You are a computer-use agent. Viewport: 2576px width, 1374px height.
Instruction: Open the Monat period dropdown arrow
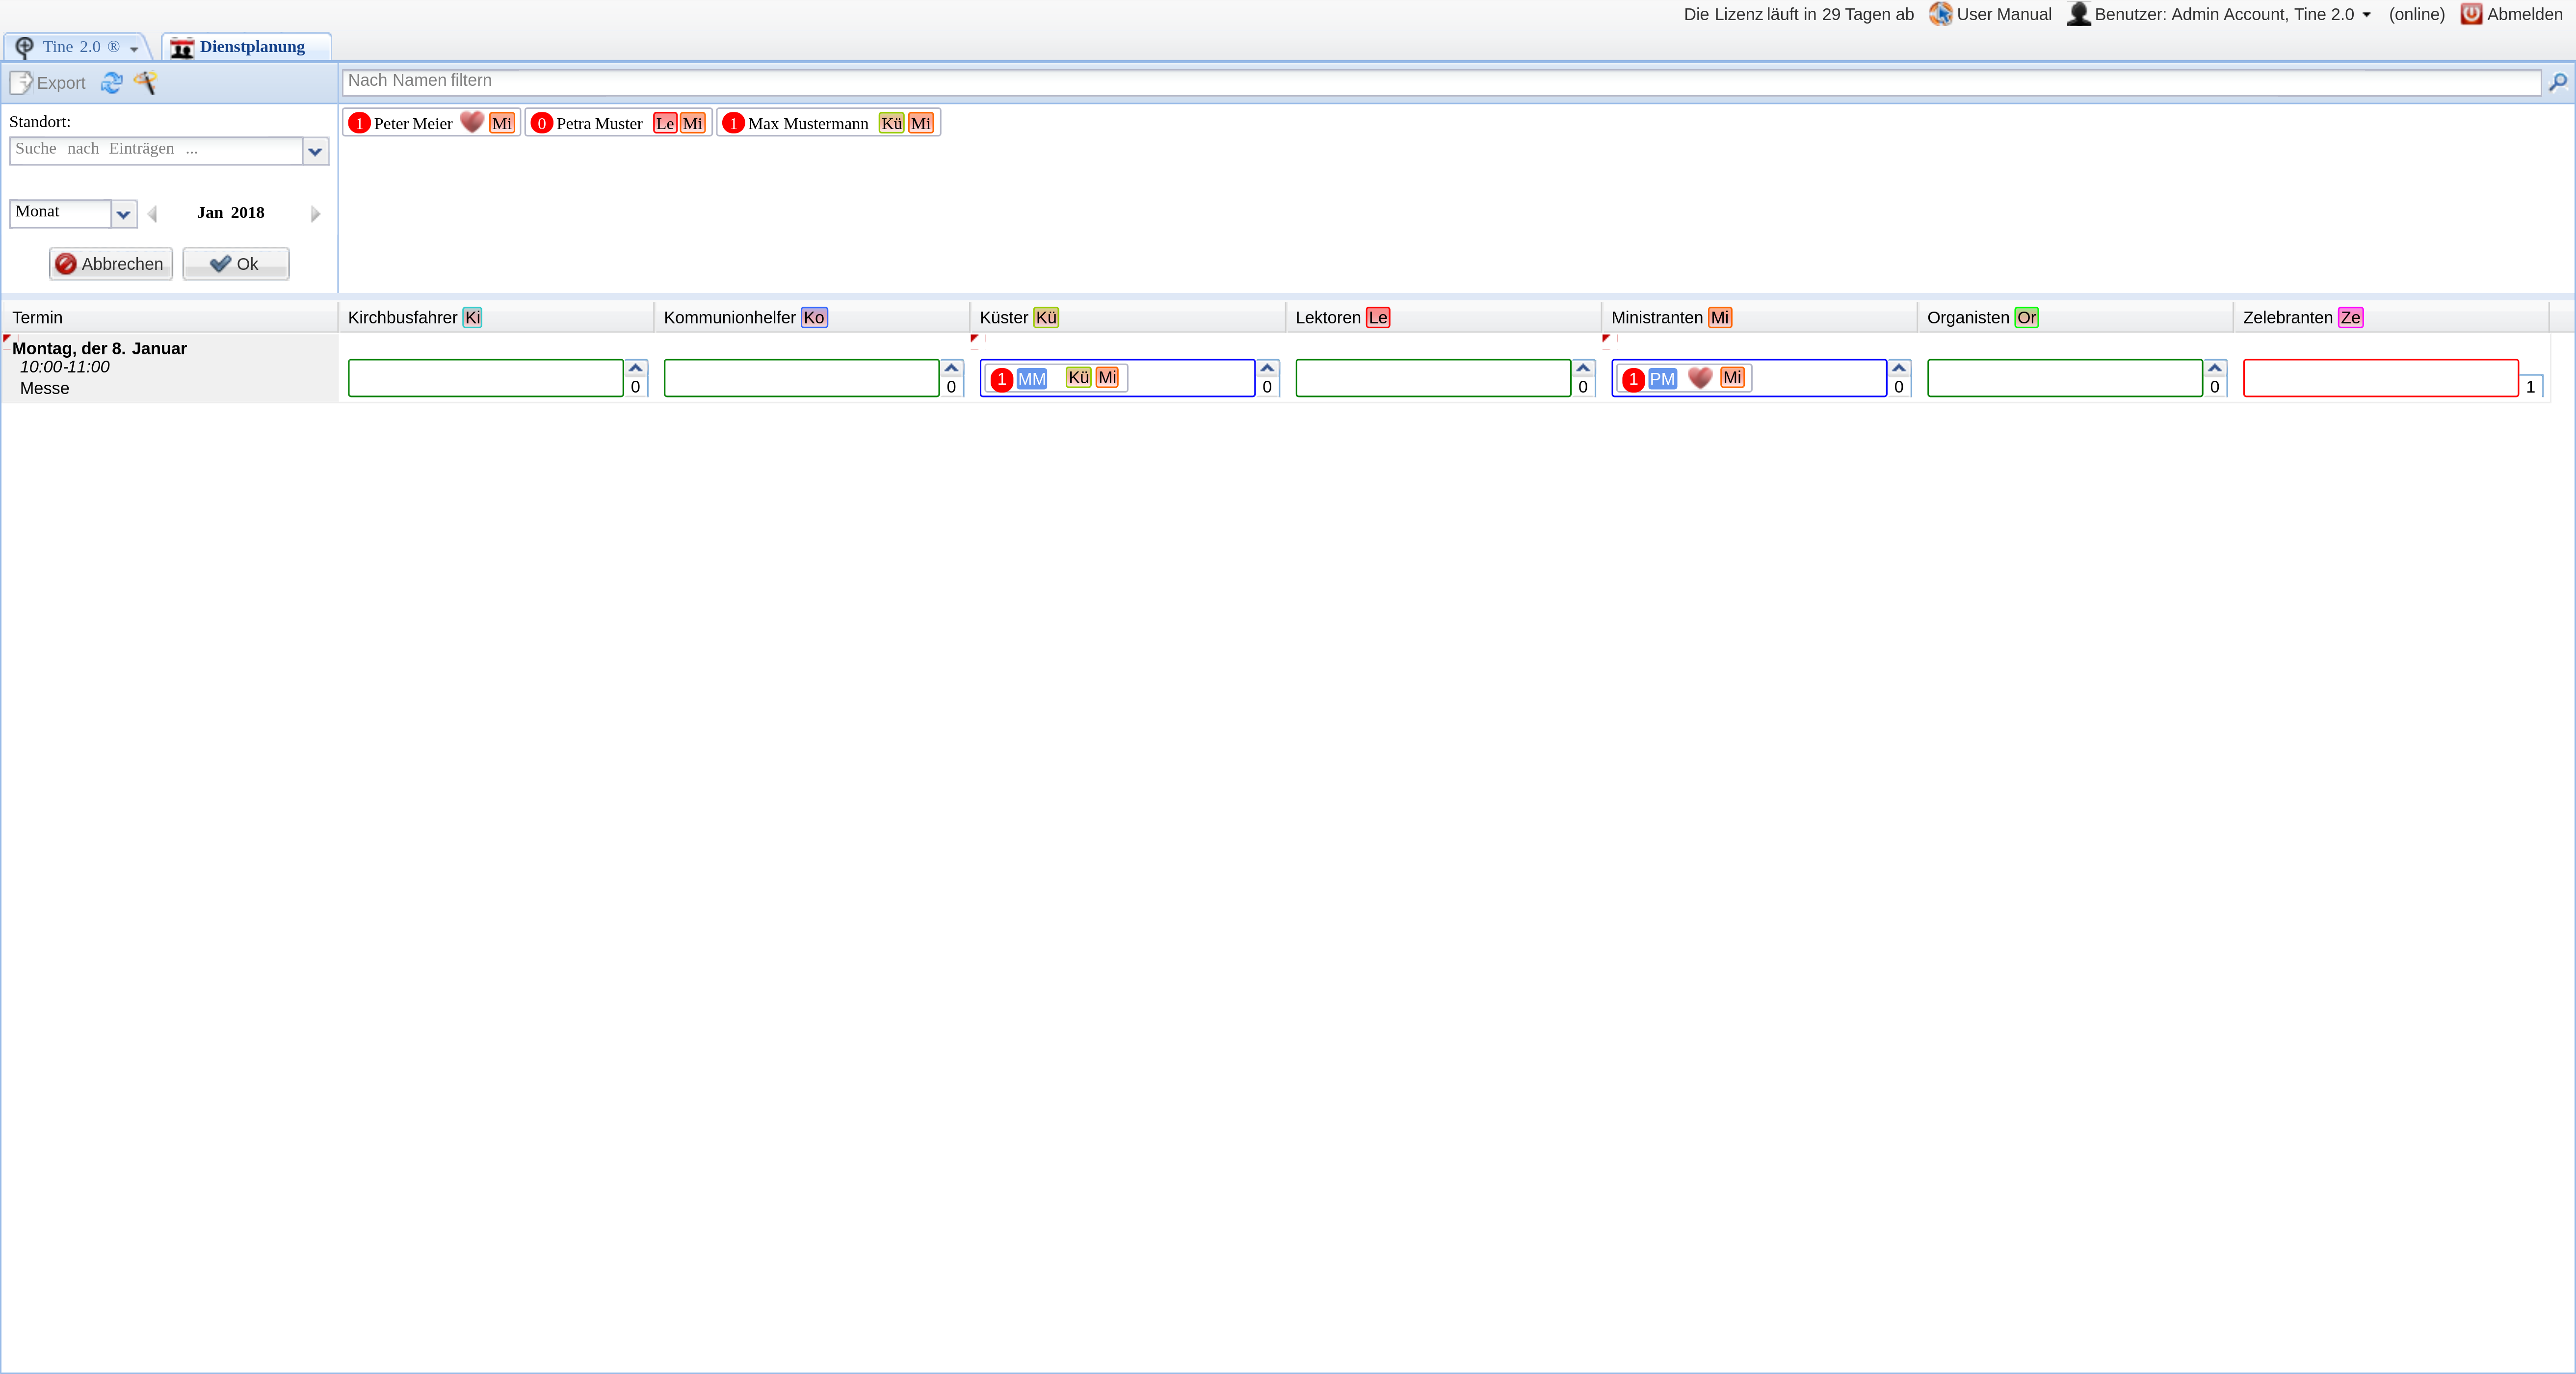pyautogui.click(x=124, y=214)
